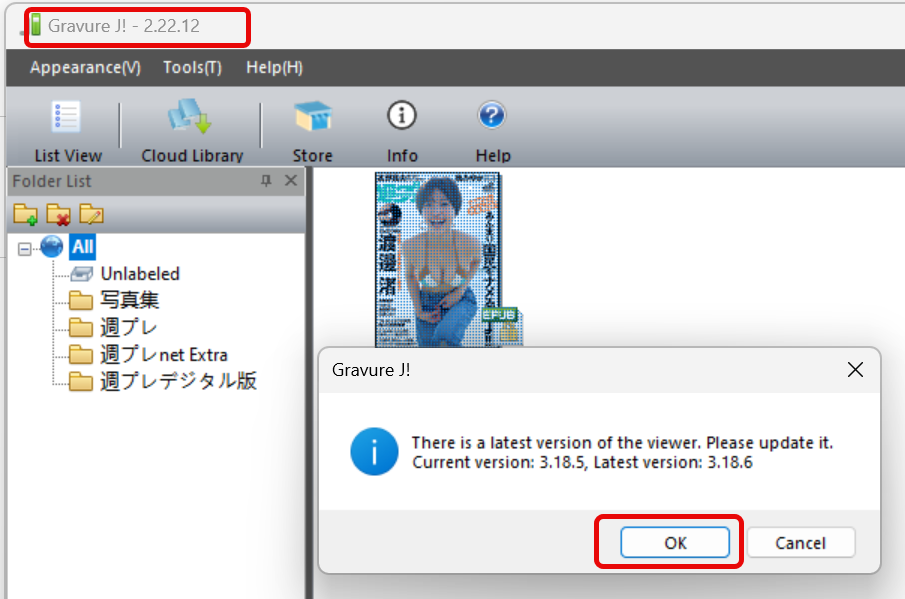Click the Gravure J! app icon in title bar
The width and height of the screenshot is (905, 599).
[x=36, y=25]
